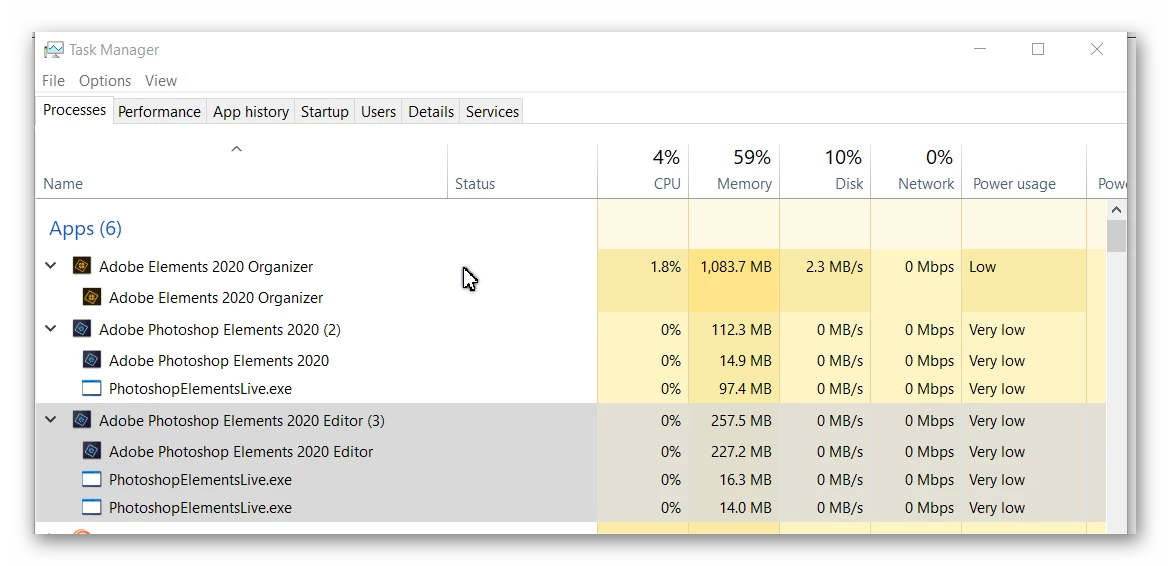This screenshot has width=1168, height=566.
Task: Maximize the Task Manager window
Action: pos(1038,49)
